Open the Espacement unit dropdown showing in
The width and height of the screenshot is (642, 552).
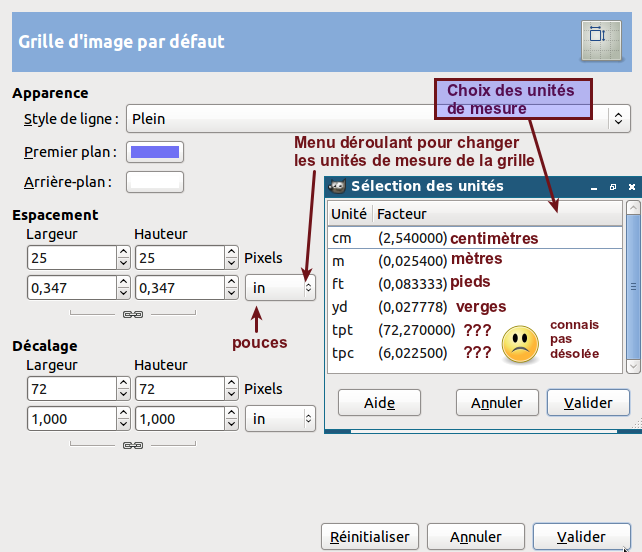click(280, 288)
